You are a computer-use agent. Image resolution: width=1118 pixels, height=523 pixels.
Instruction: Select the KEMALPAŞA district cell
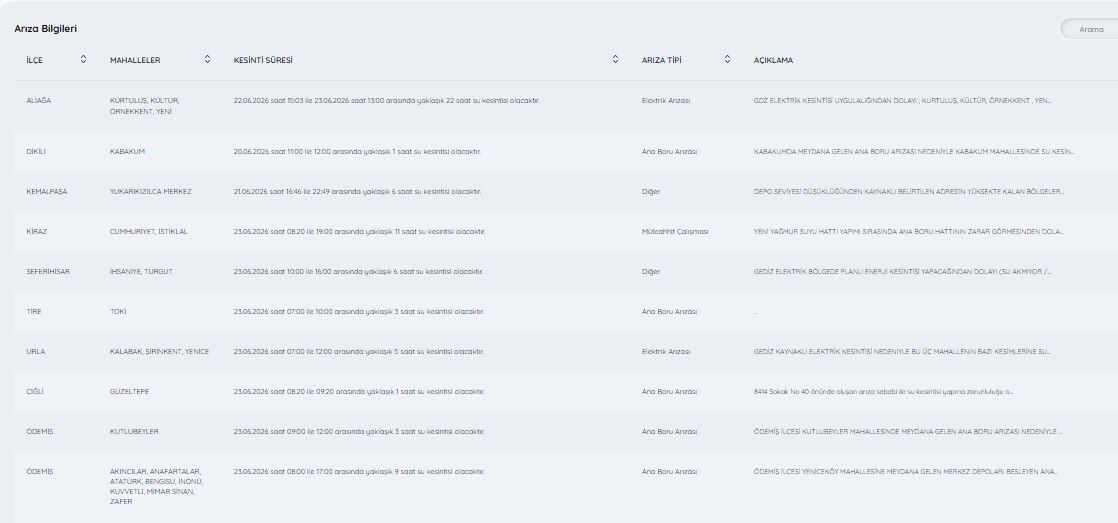(46, 192)
